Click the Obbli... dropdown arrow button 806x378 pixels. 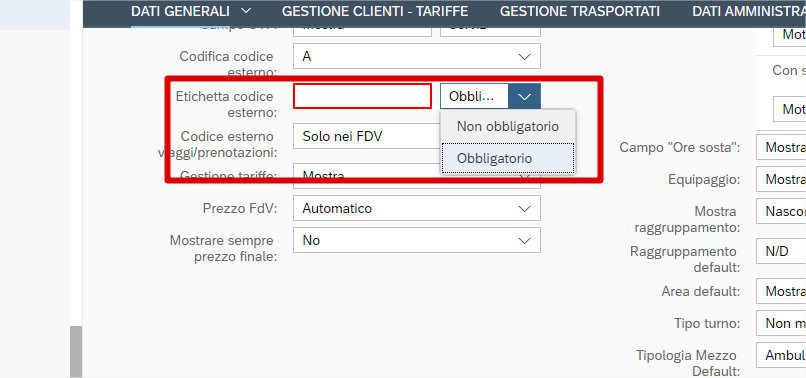tap(524, 96)
